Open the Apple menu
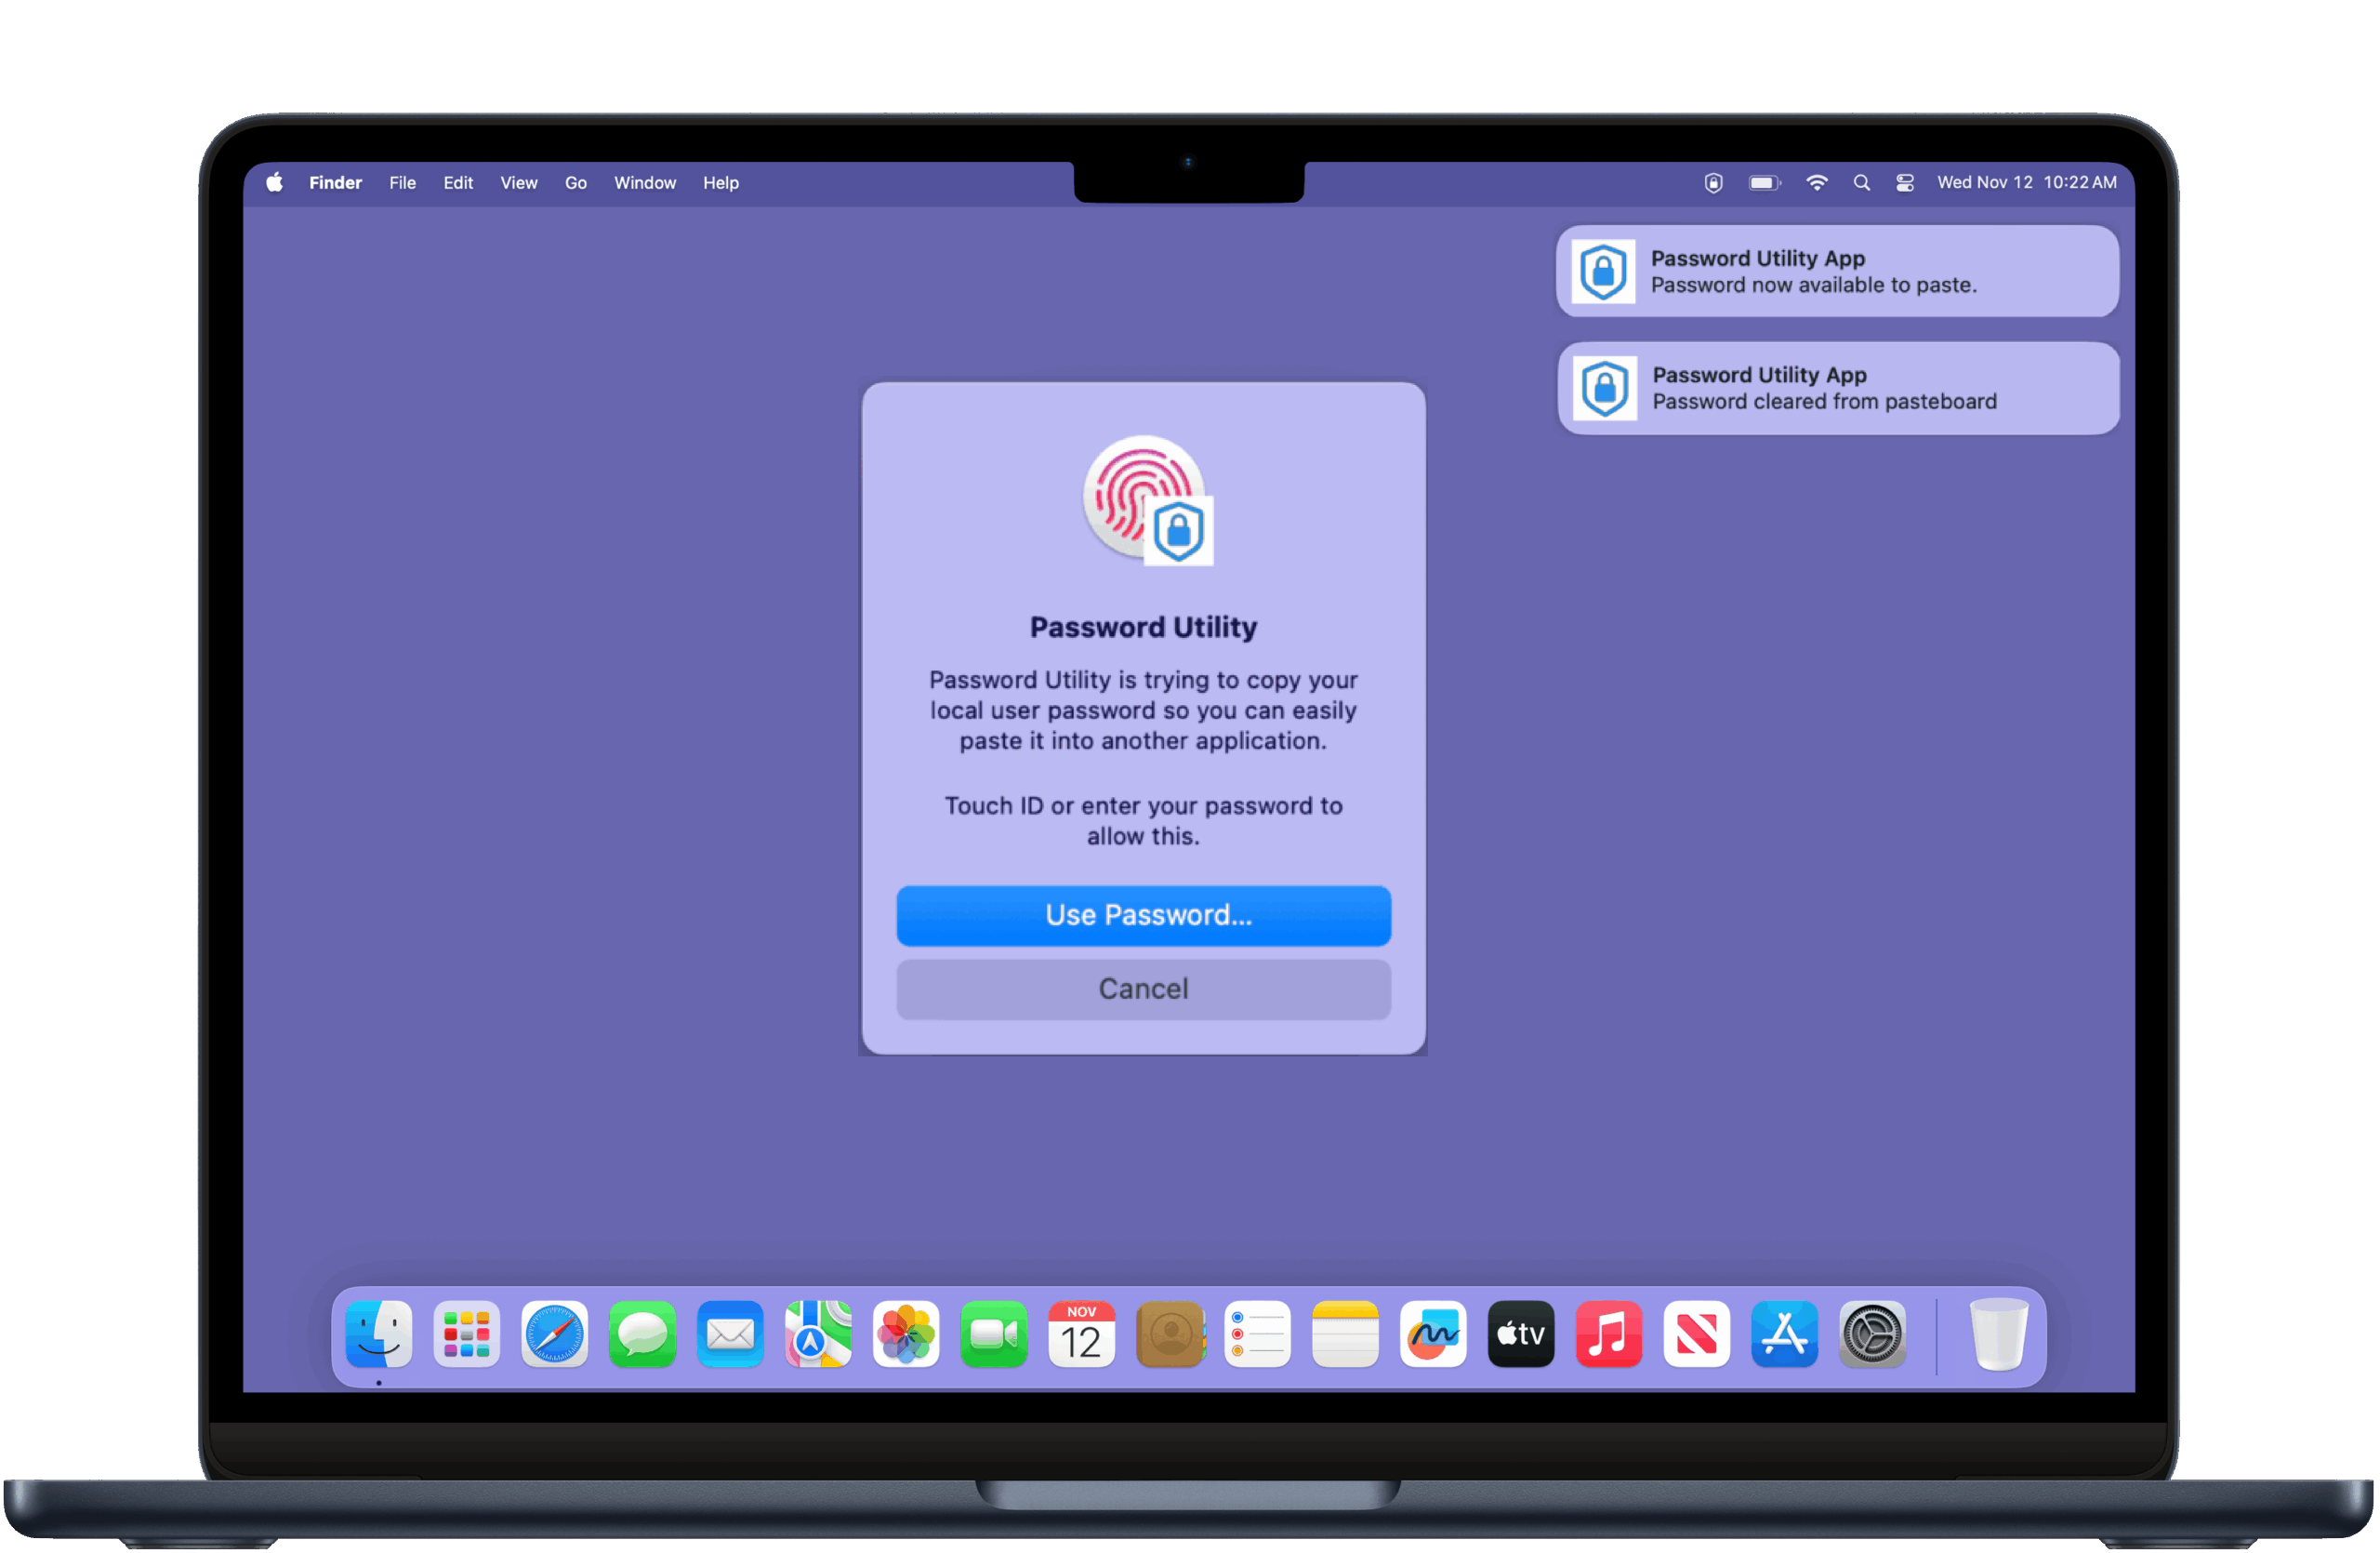This screenshot has height=1553, width=2380. click(x=275, y=183)
